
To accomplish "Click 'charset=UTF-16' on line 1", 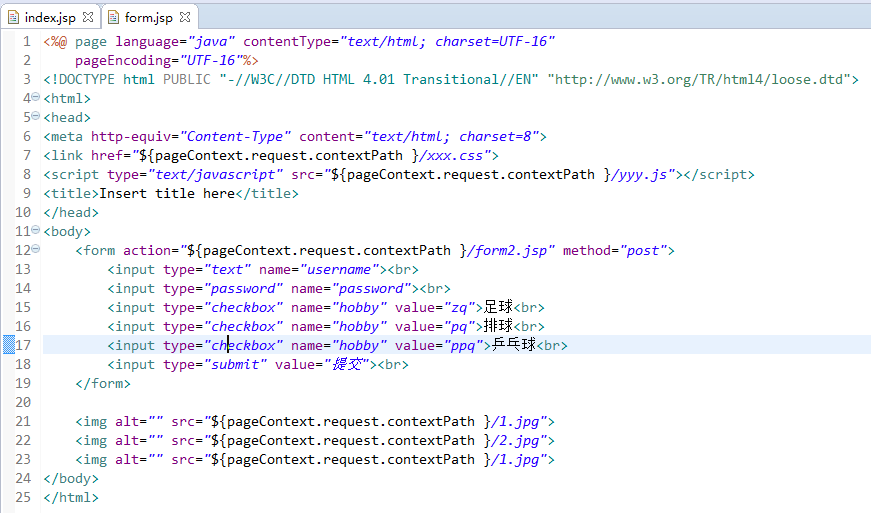I will [x=491, y=42].
